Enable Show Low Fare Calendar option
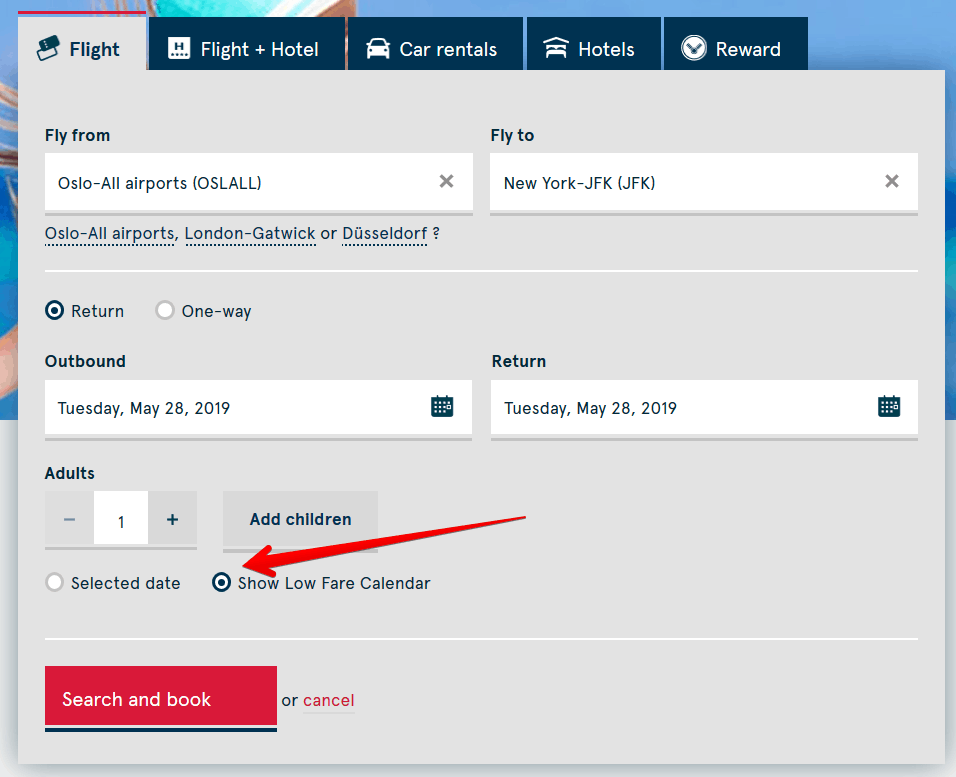956x777 pixels. [x=221, y=582]
